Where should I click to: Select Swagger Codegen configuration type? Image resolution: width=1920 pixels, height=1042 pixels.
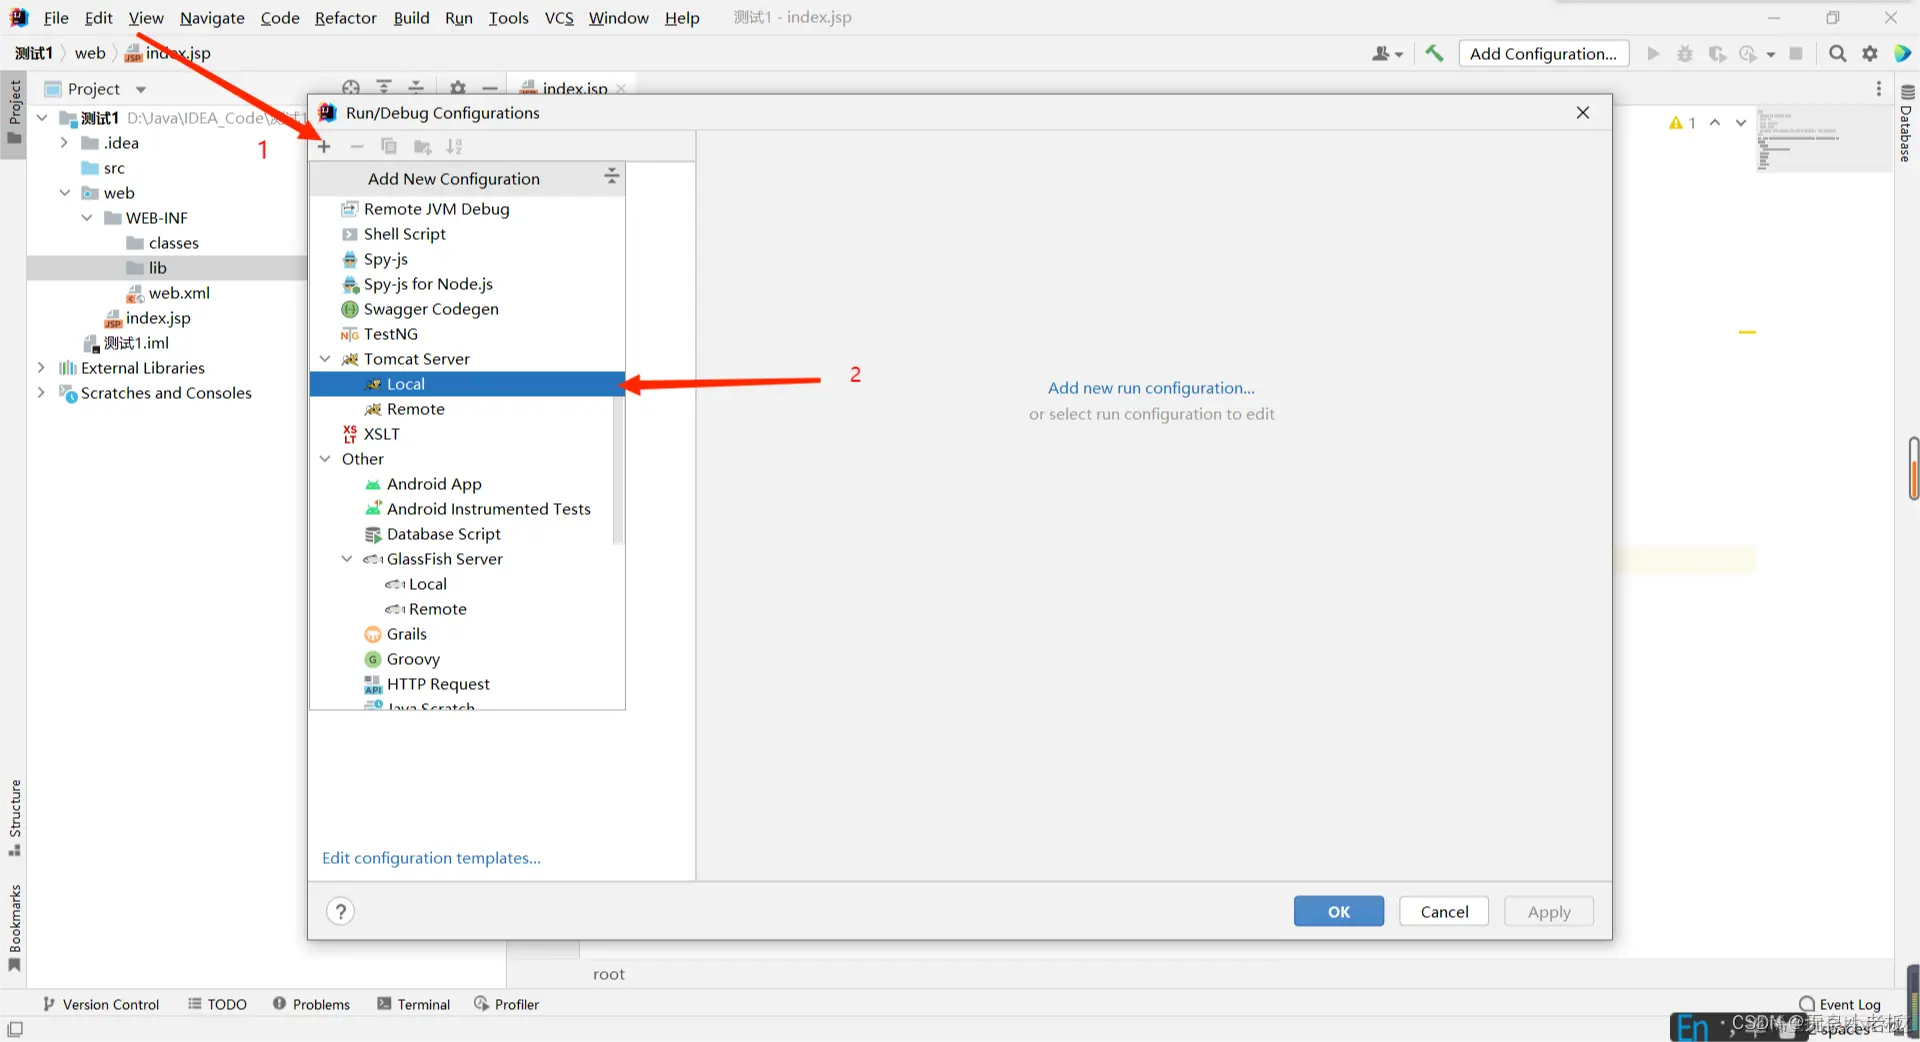[467, 309]
